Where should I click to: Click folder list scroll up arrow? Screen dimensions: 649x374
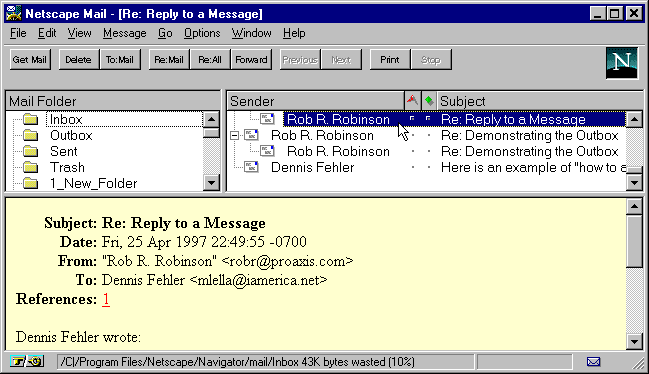click(211, 120)
